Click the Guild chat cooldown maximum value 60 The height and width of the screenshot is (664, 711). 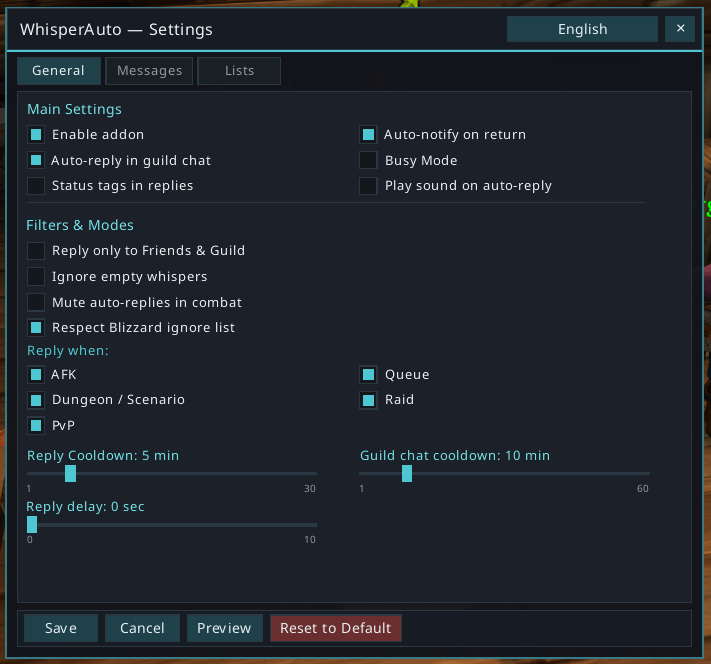click(x=643, y=488)
